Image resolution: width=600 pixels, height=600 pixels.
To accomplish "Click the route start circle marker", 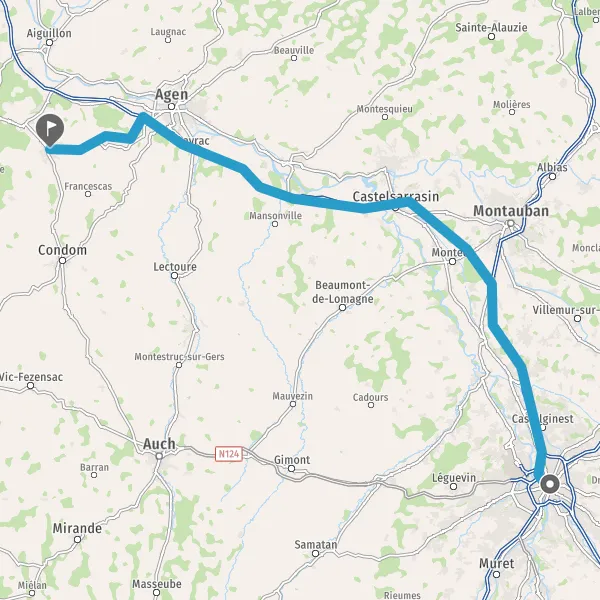I will click(550, 484).
